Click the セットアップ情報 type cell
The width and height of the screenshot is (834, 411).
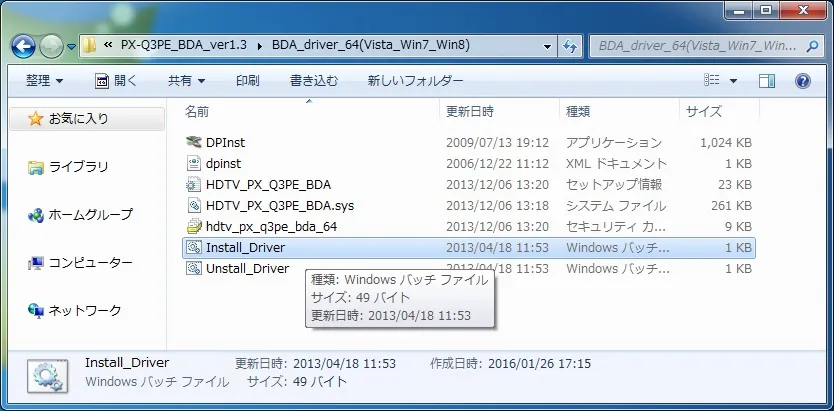point(614,185)
